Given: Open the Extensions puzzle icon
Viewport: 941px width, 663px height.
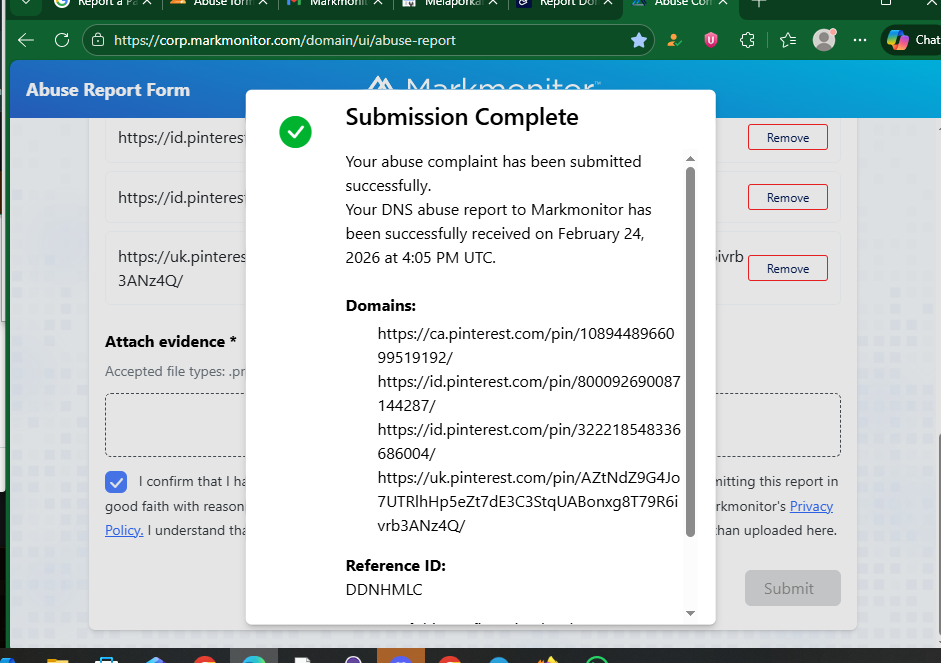Looking at the screenshot, I should point(747,40).
